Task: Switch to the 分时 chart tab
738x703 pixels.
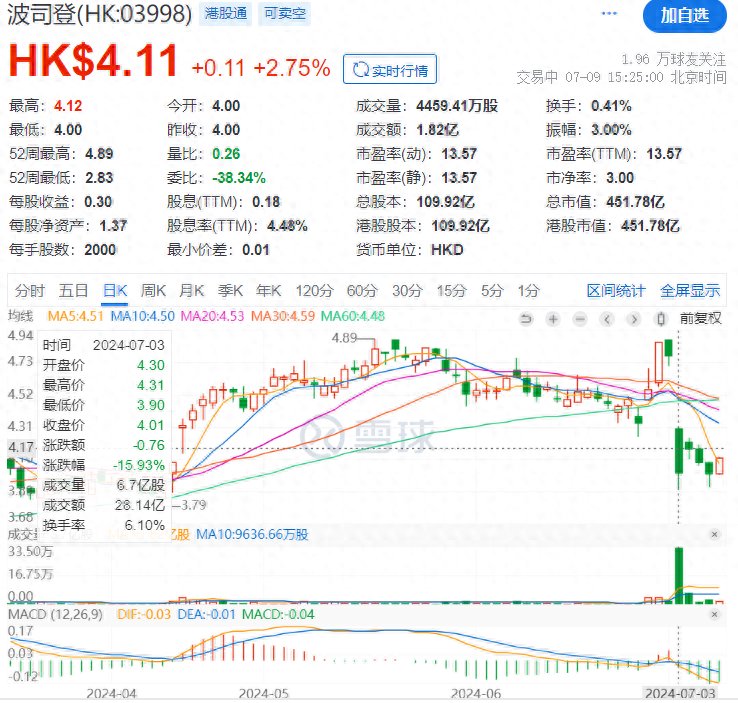Action: tap(30, 291)
